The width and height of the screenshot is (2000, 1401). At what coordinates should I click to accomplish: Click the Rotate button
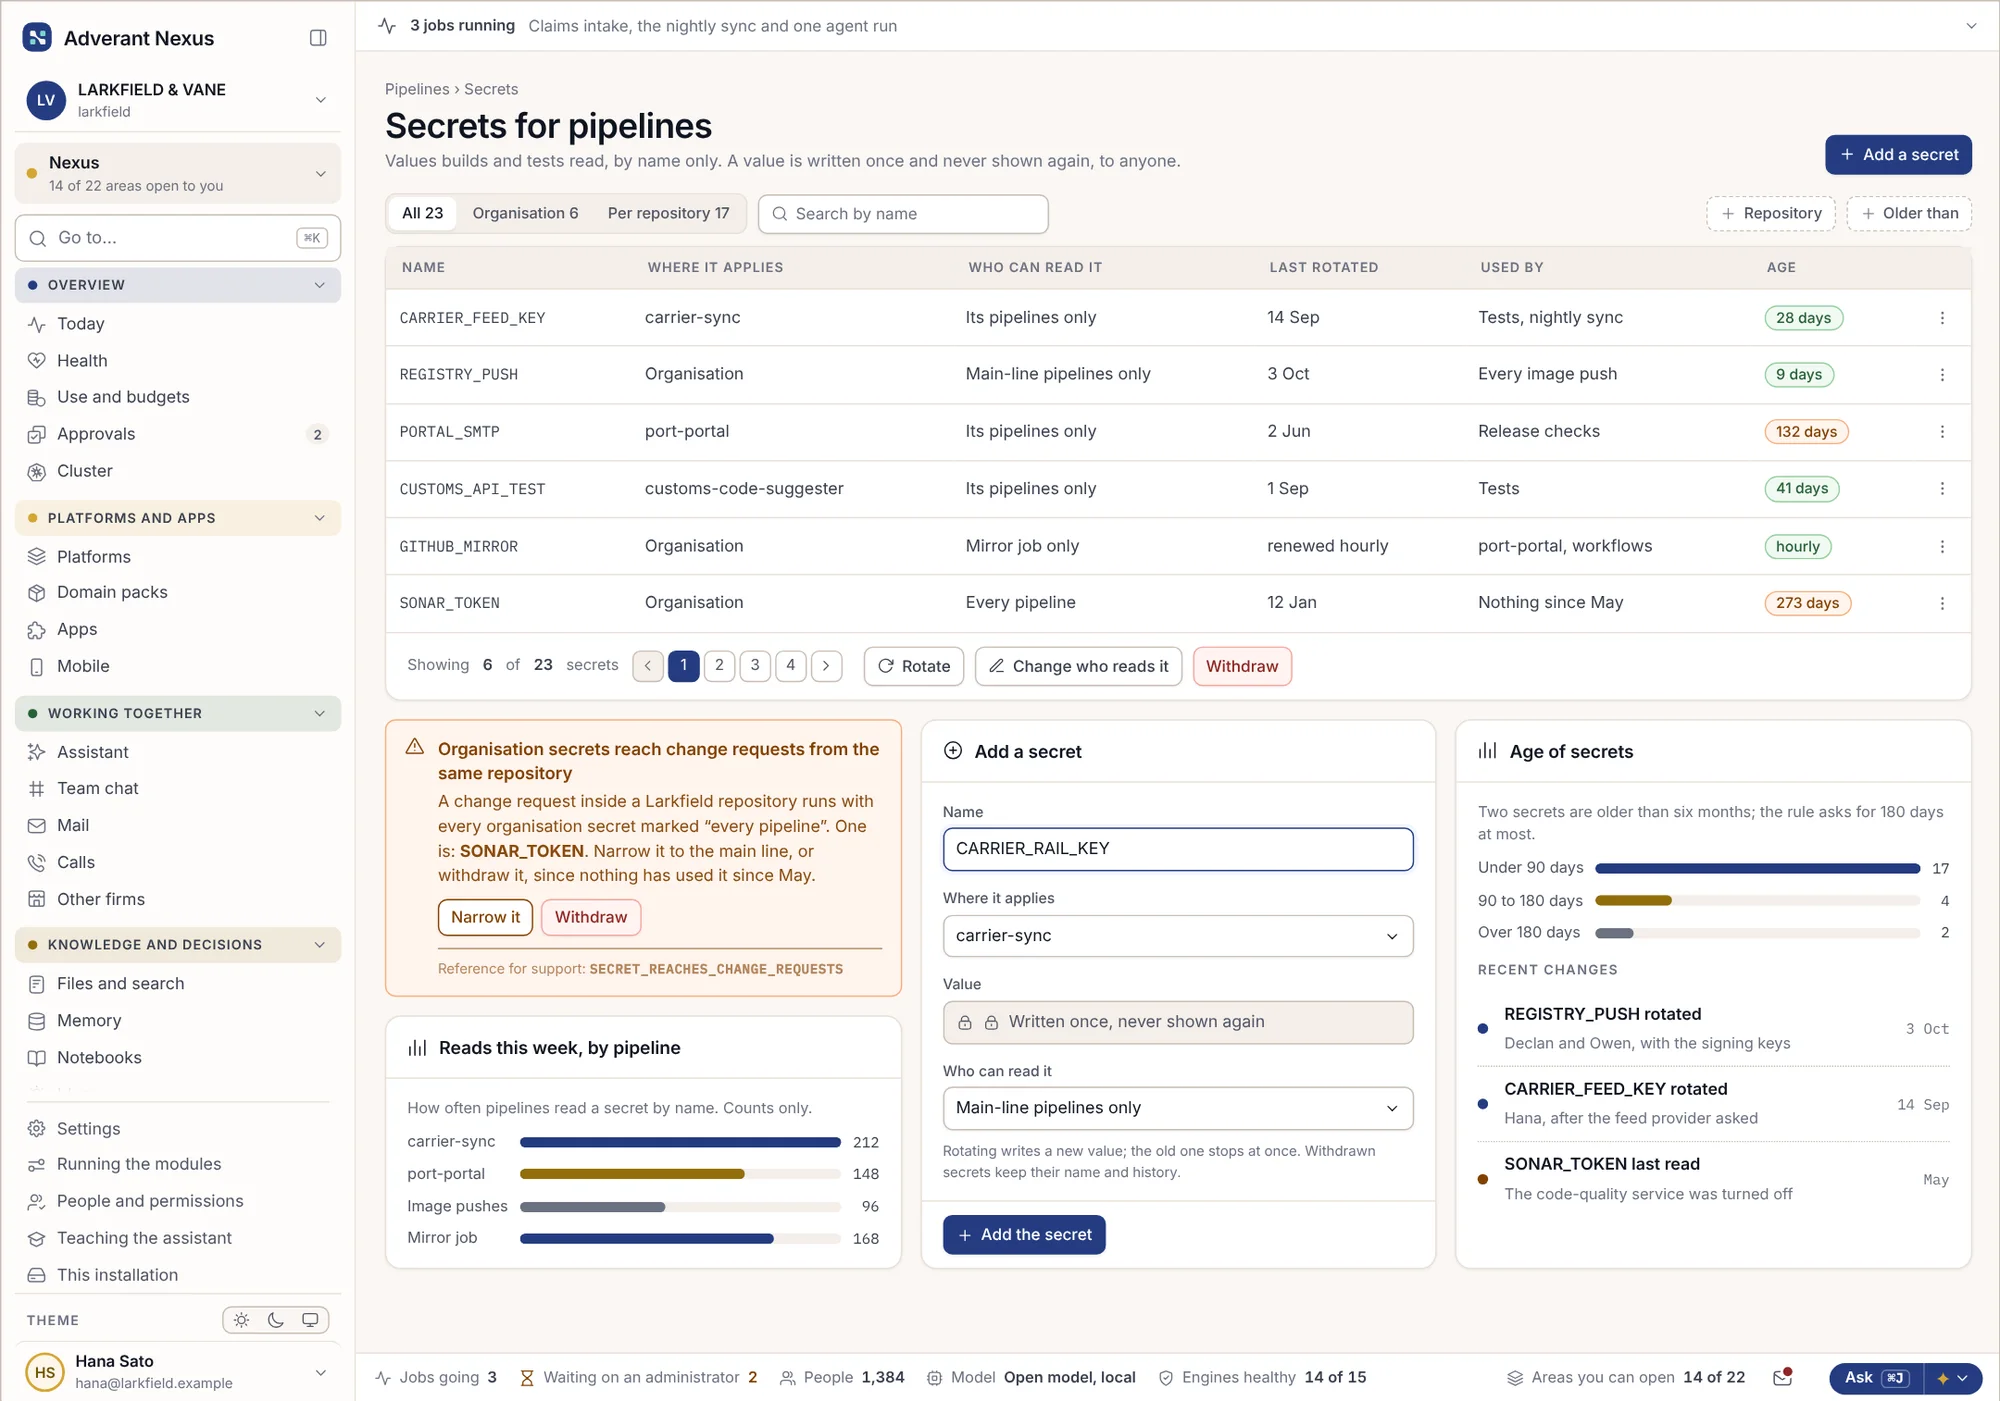pos(914,666)
